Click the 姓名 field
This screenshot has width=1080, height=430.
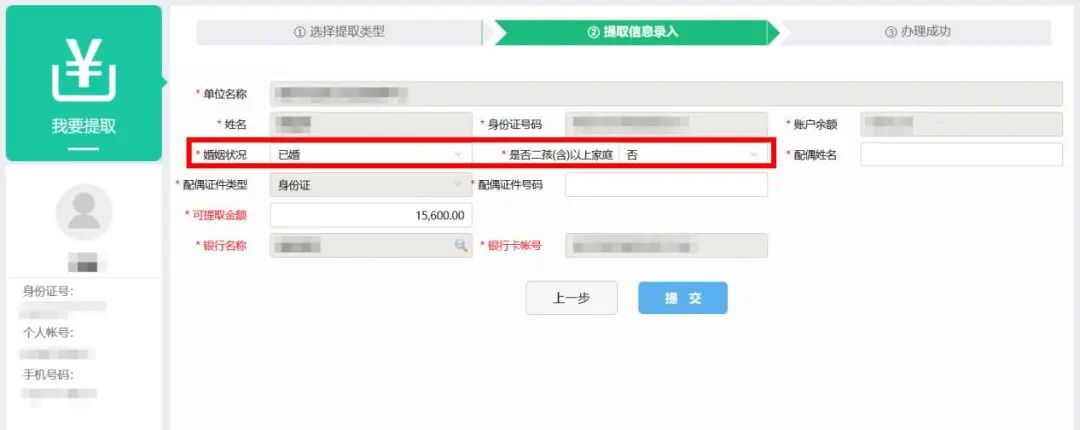click(371, 124)
